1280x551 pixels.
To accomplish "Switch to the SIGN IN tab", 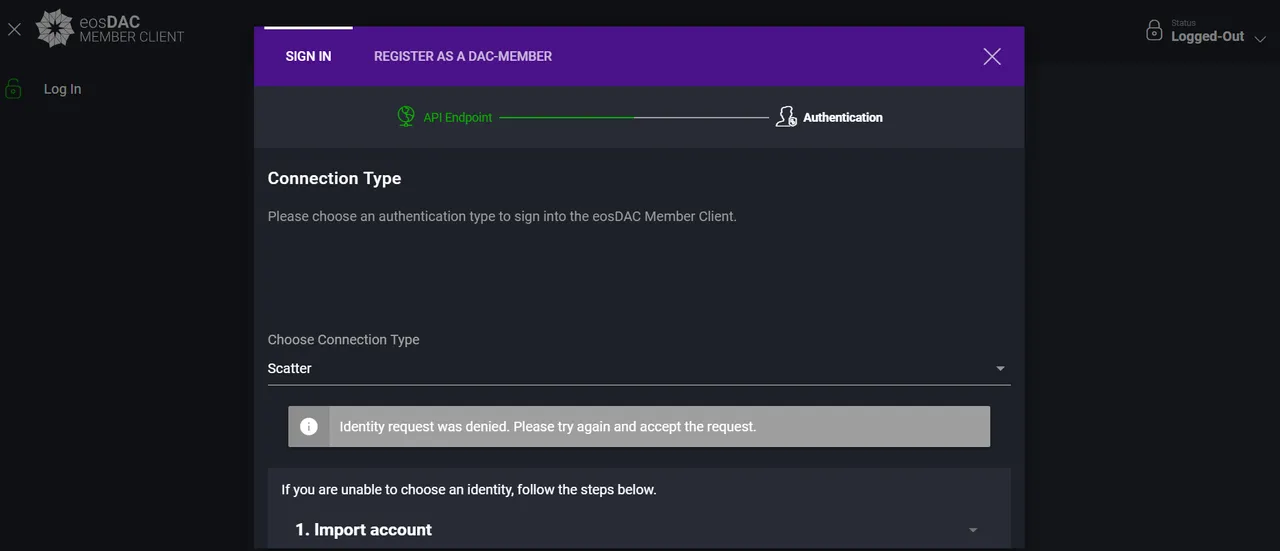I will [x=308, y=56].
